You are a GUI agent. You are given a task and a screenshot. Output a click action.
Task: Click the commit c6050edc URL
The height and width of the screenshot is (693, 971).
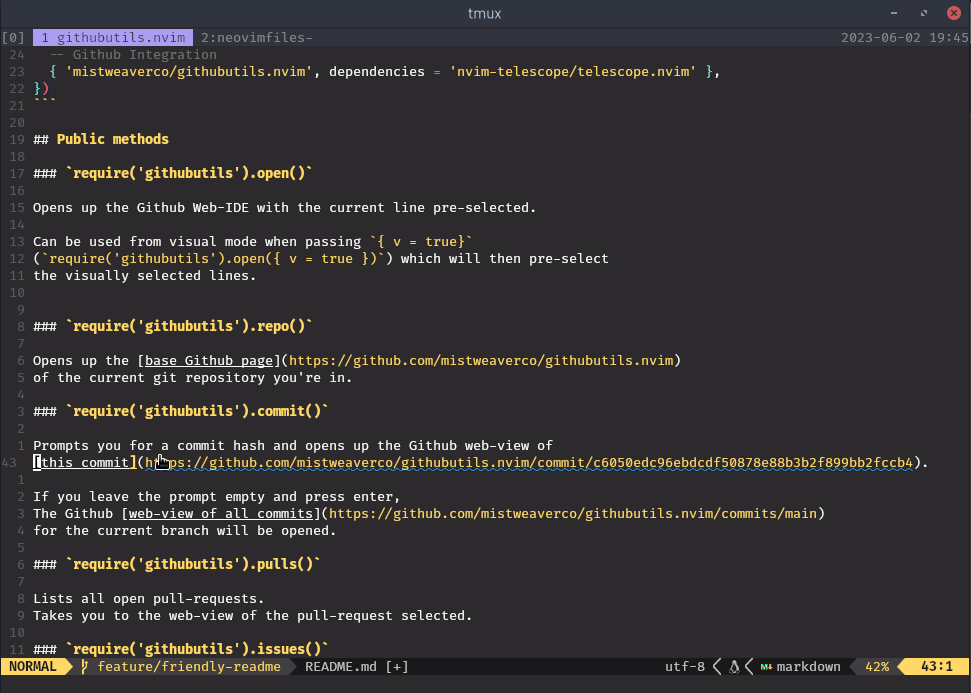(x=529, y=463)
